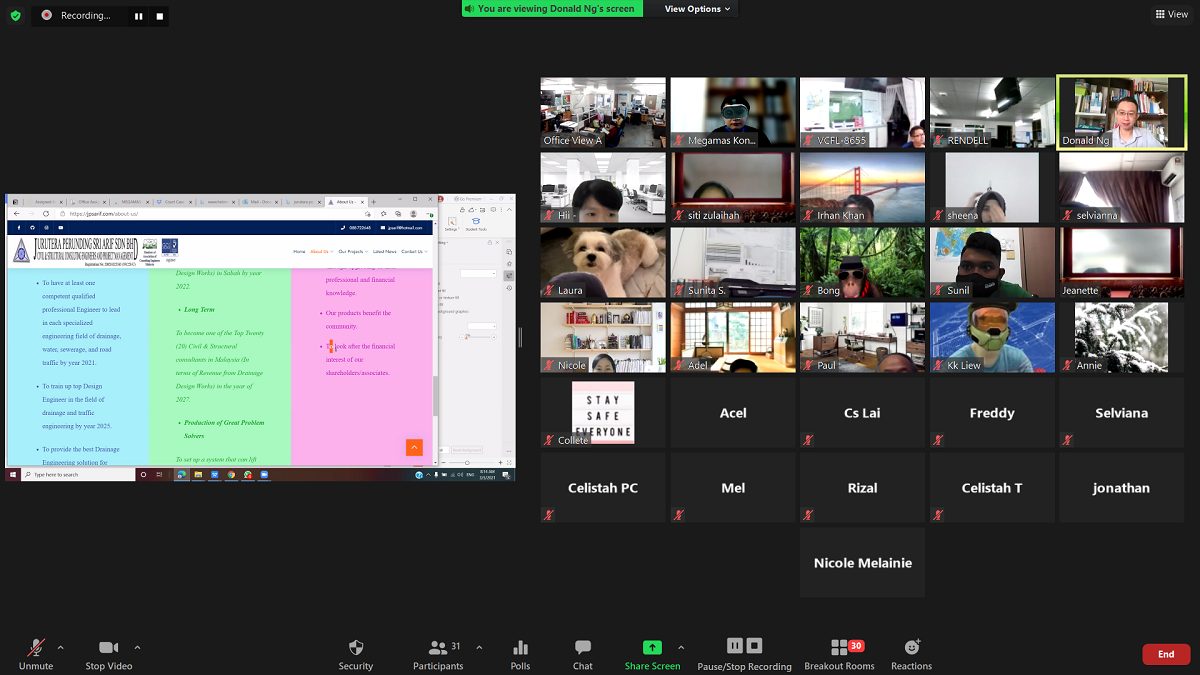Expand video options arrow beside Stop Video
Screen dimensions: 1200x675
[x=137, y=647]
